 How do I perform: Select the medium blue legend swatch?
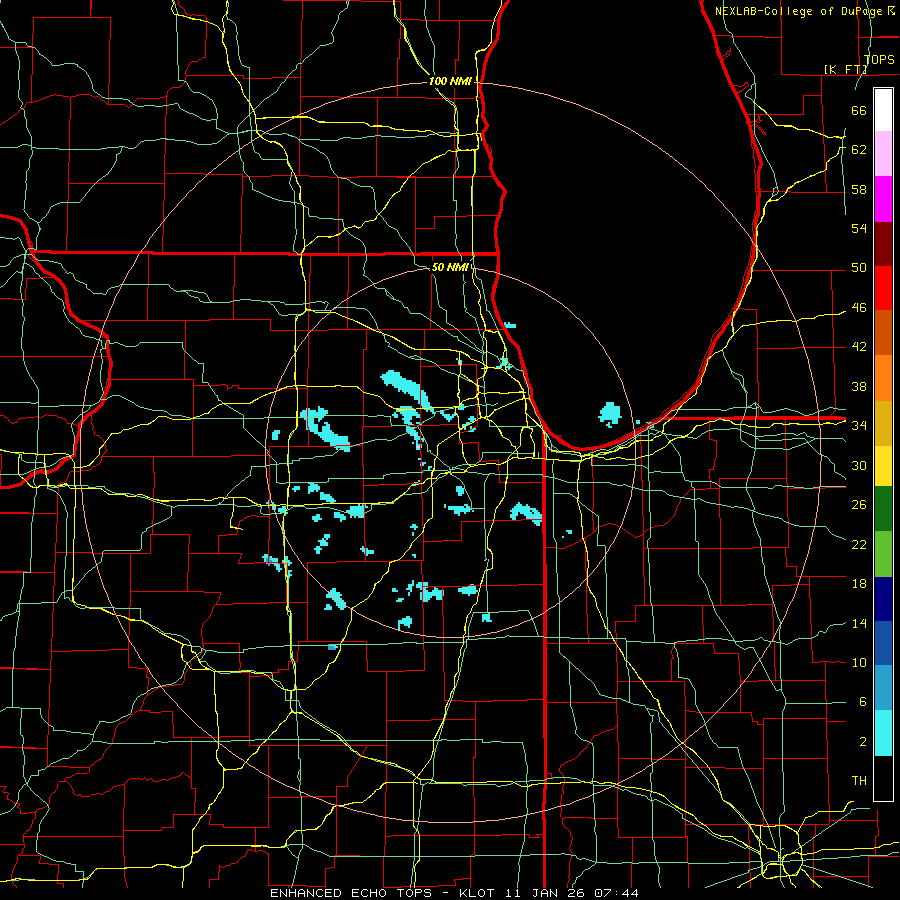pos(883,643)
